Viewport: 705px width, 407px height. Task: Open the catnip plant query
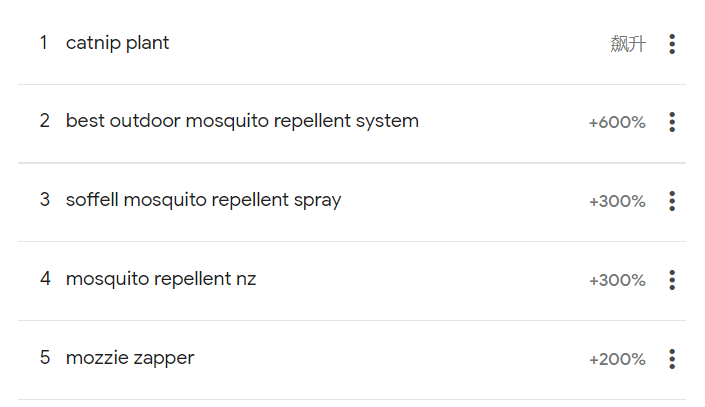117,43
